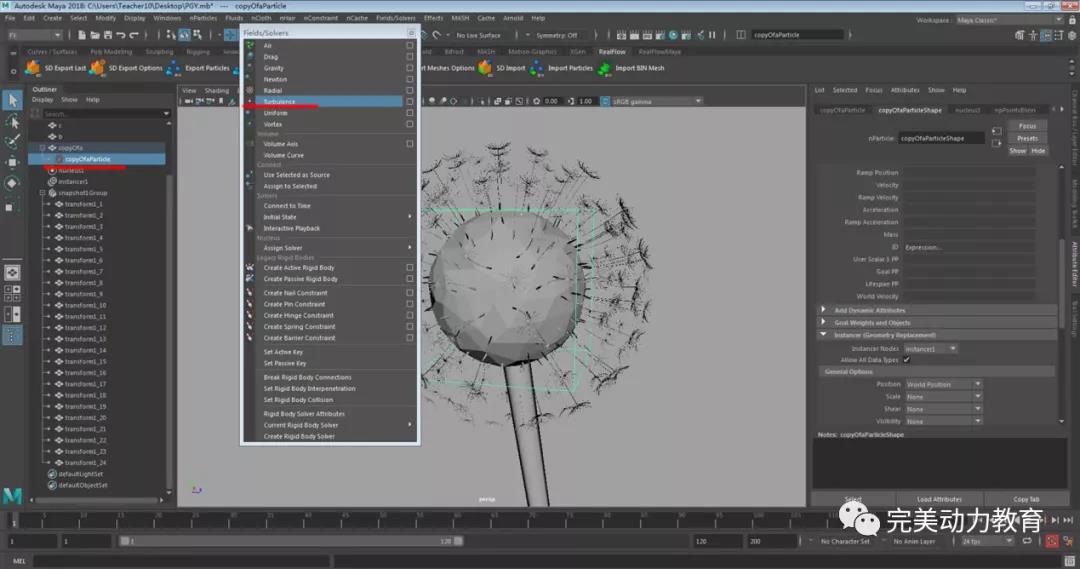
Task: Click the Export Particles shelf icon
Action: [x=176, y=68]
